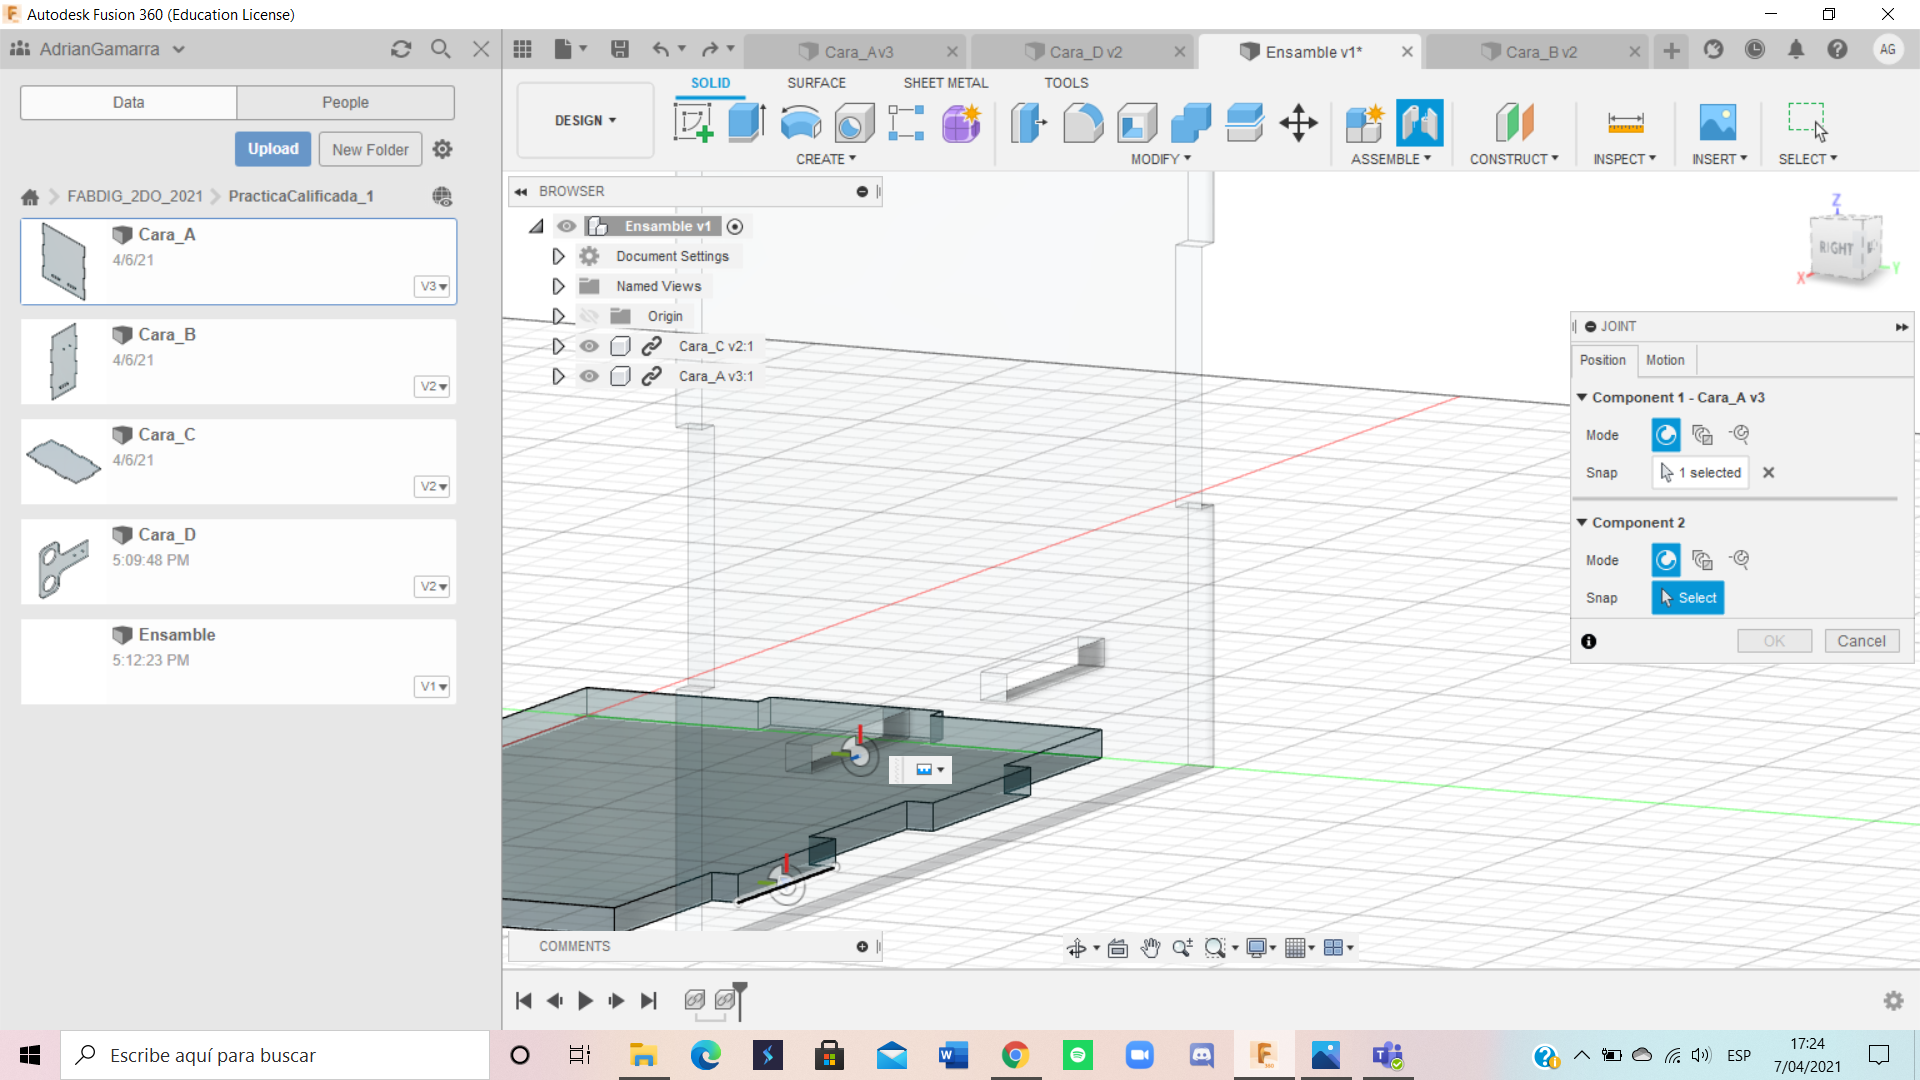Toggle Origin folder visibility
This screenshot has height=1080, width=1920.
click(589, 316)
